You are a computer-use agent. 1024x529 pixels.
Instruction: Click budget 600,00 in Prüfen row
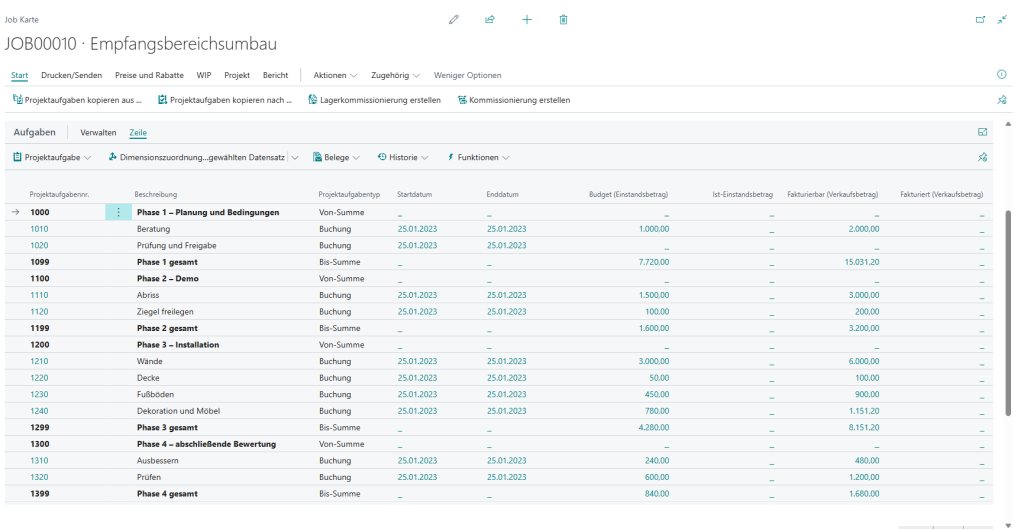pos(657,477)
